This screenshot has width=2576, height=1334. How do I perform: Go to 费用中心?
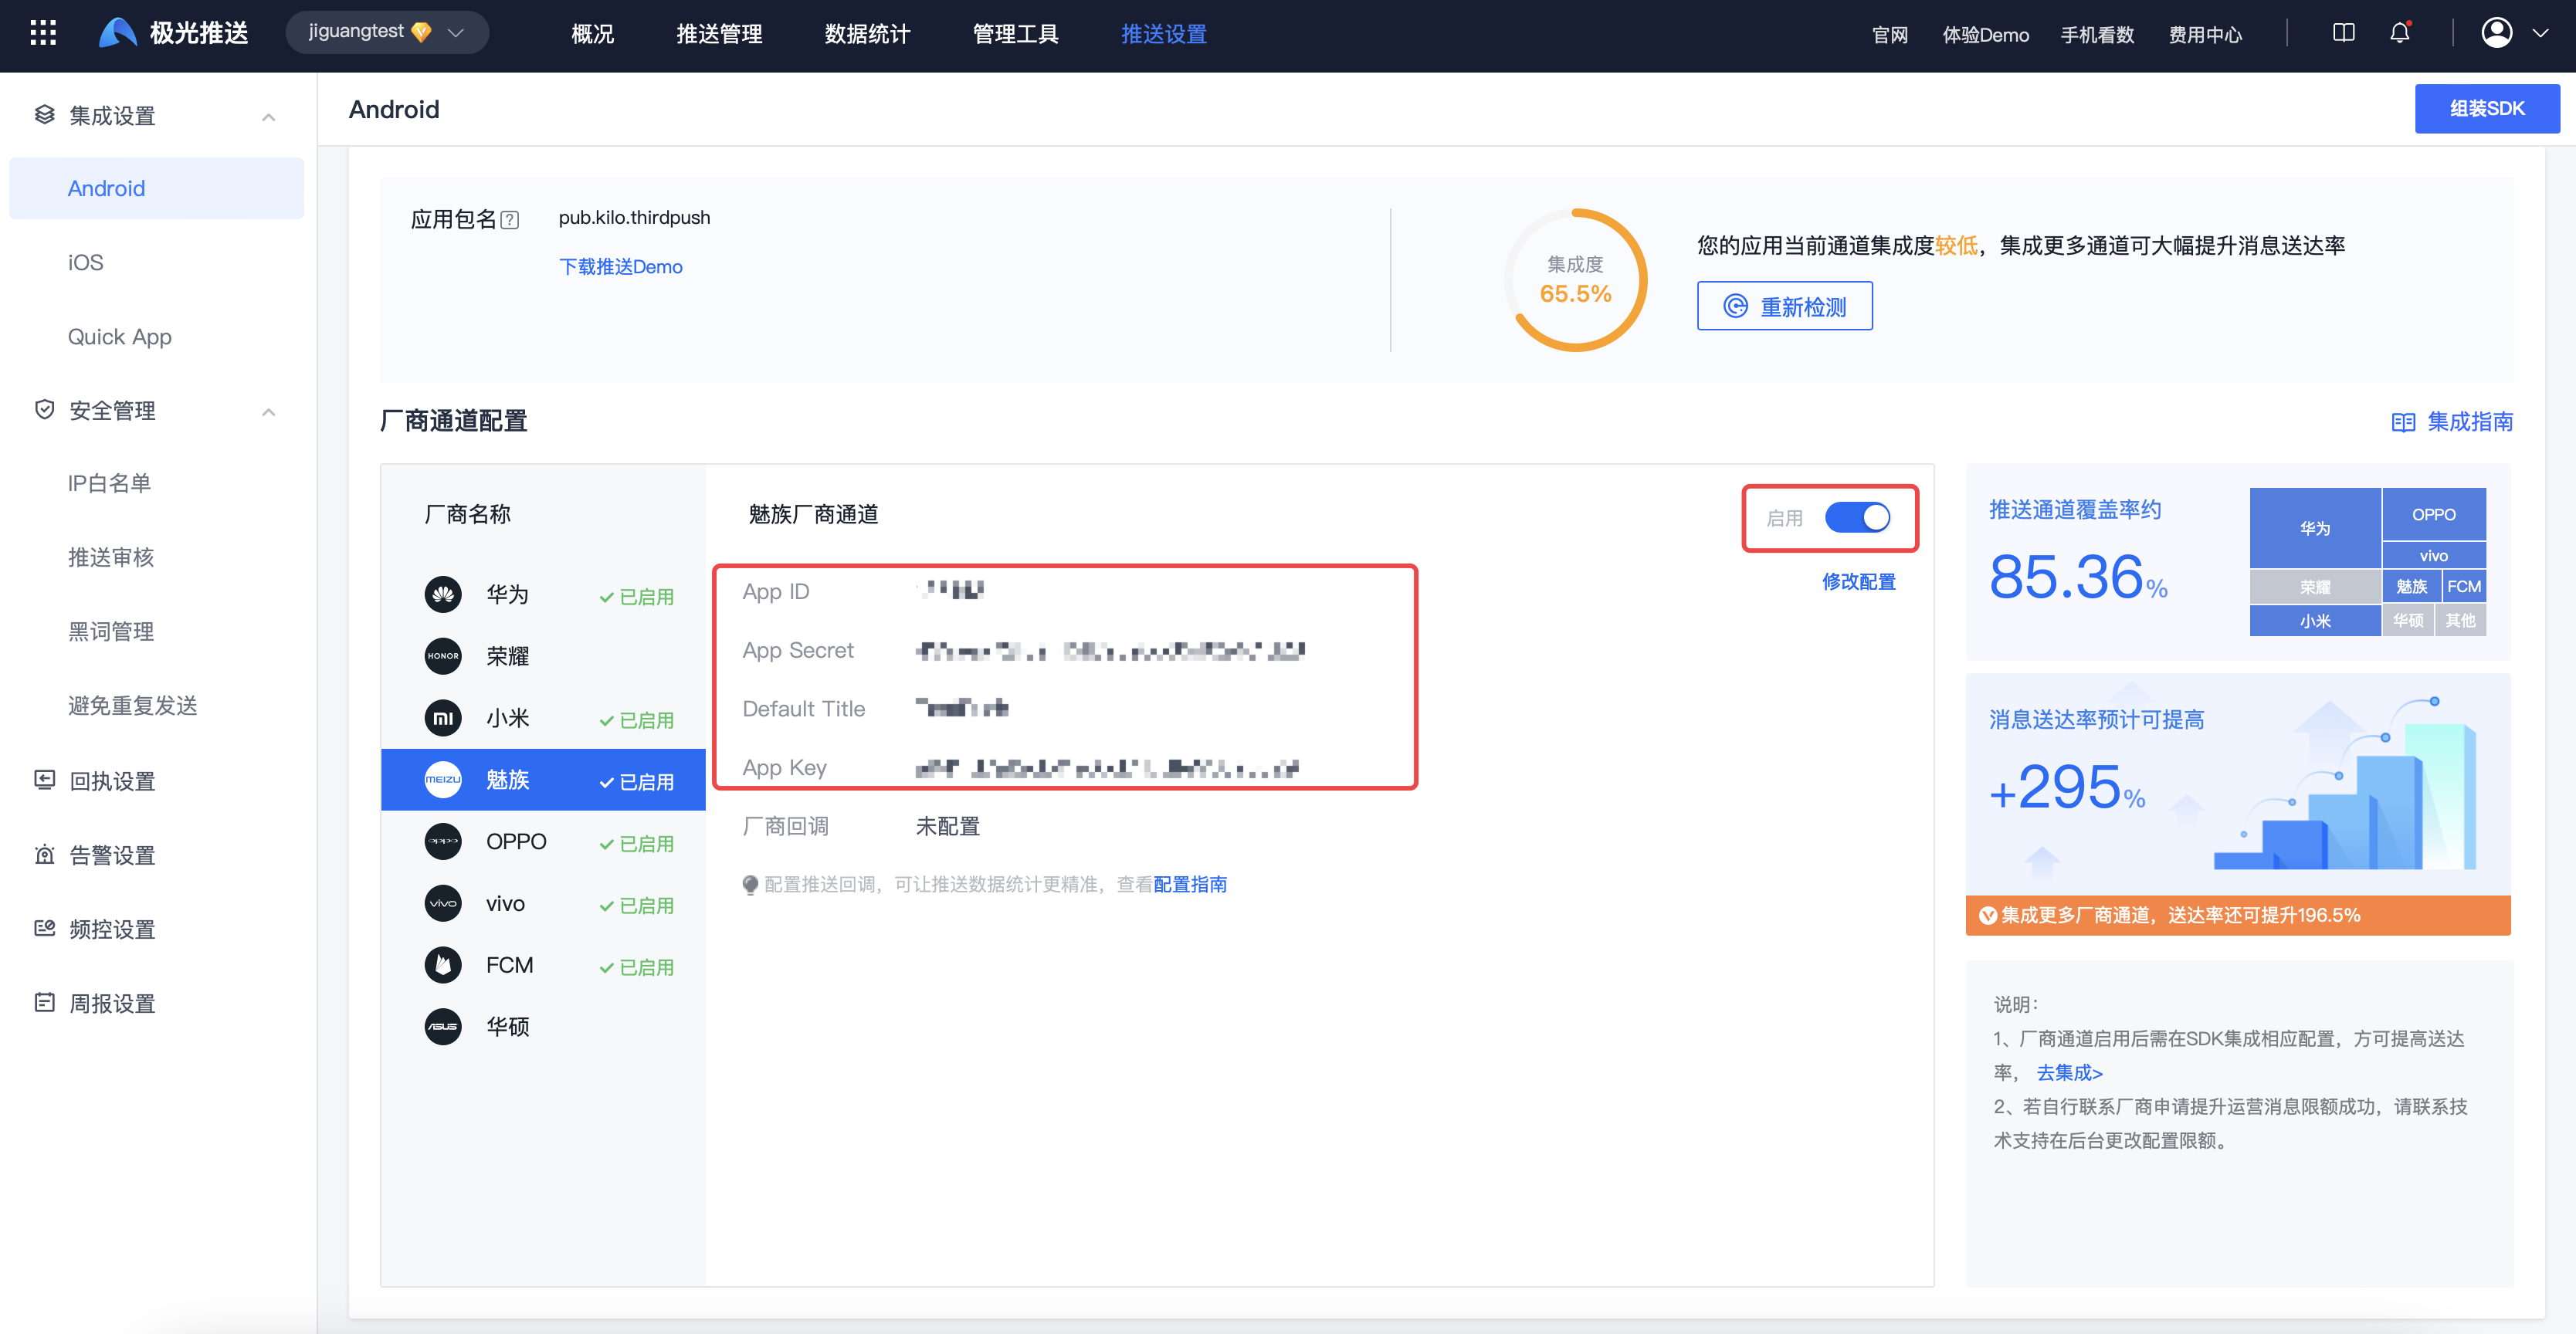point(2205,35)
